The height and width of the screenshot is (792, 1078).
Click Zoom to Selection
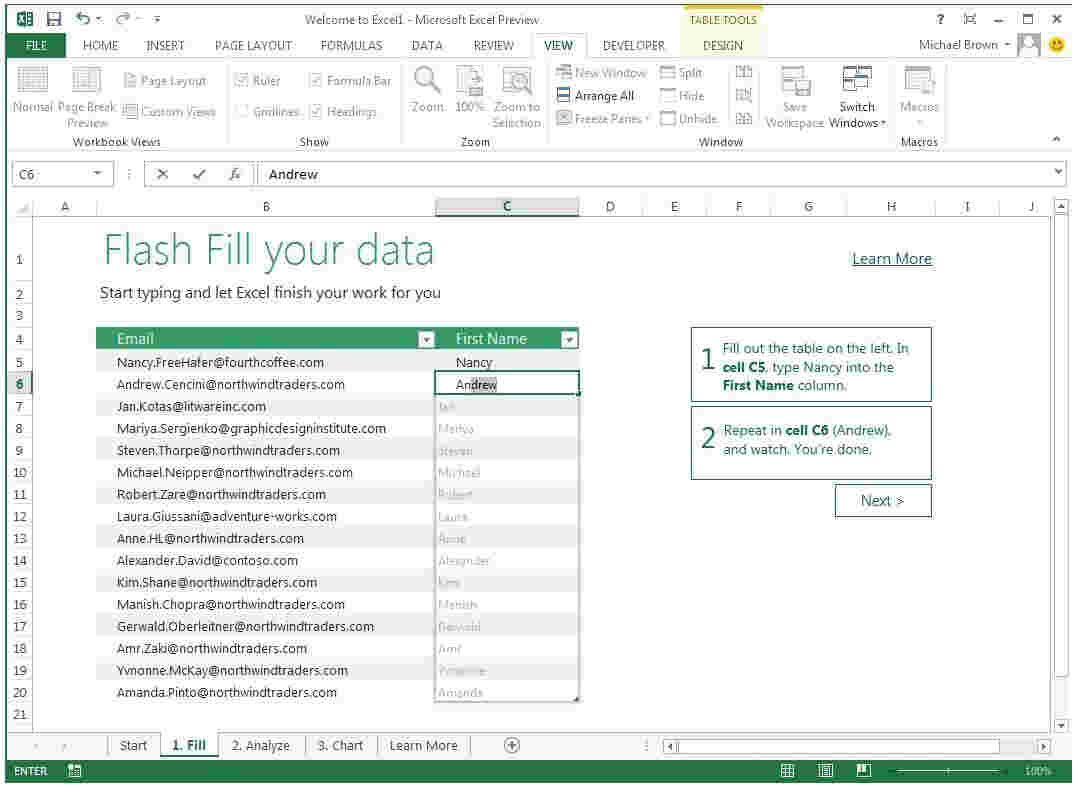coord(517,97)
